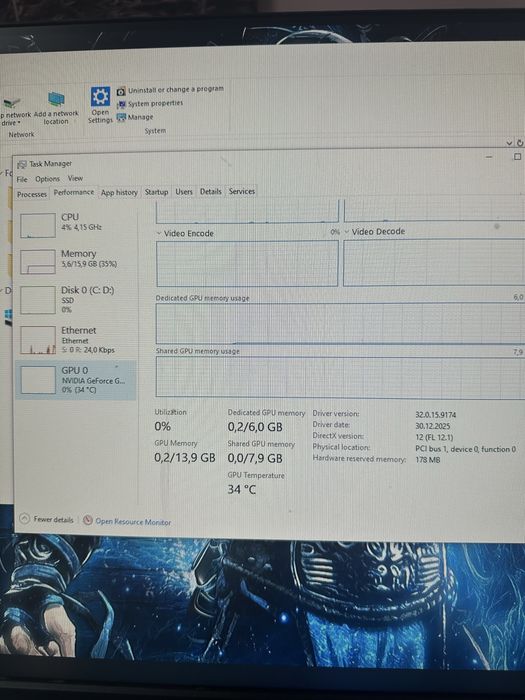Viewport: 525px width, 700px height.
Task: Open the Options menu in Task Manager
Action: [x=47, y=179]
